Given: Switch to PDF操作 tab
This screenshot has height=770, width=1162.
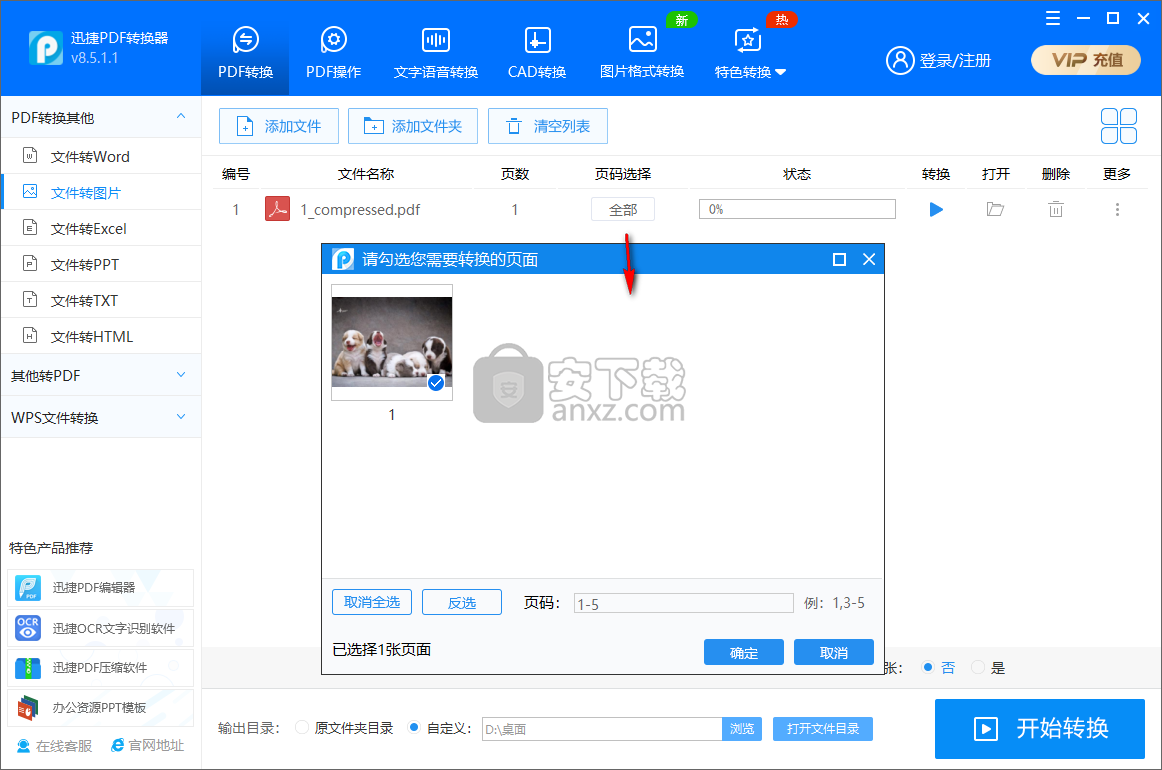Looking at the screenshot, I should point(333,52).
